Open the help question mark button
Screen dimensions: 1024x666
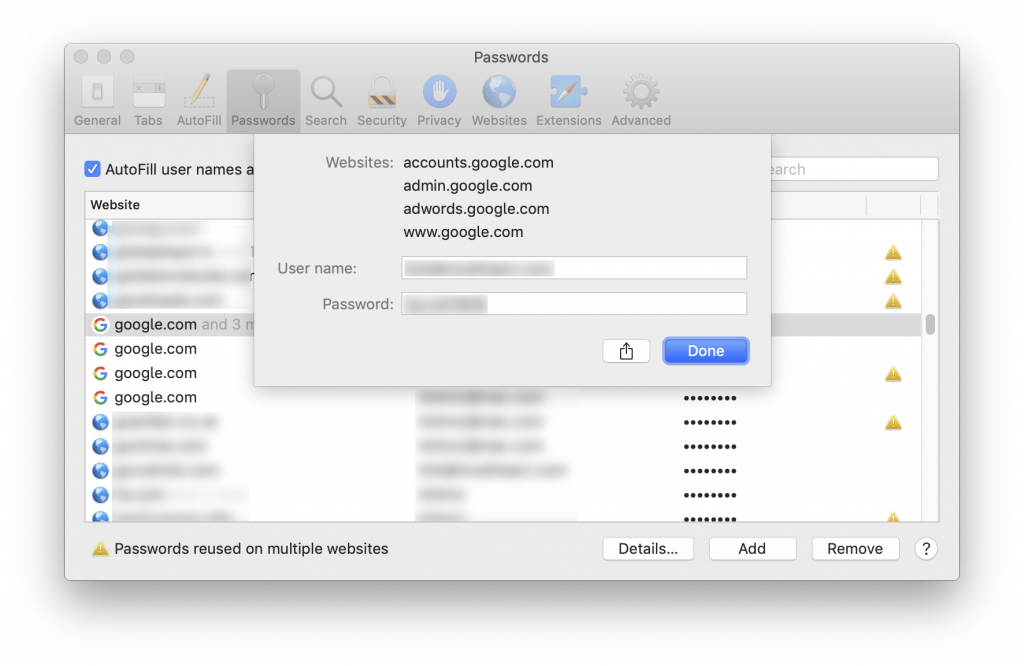tap(925, 548)
